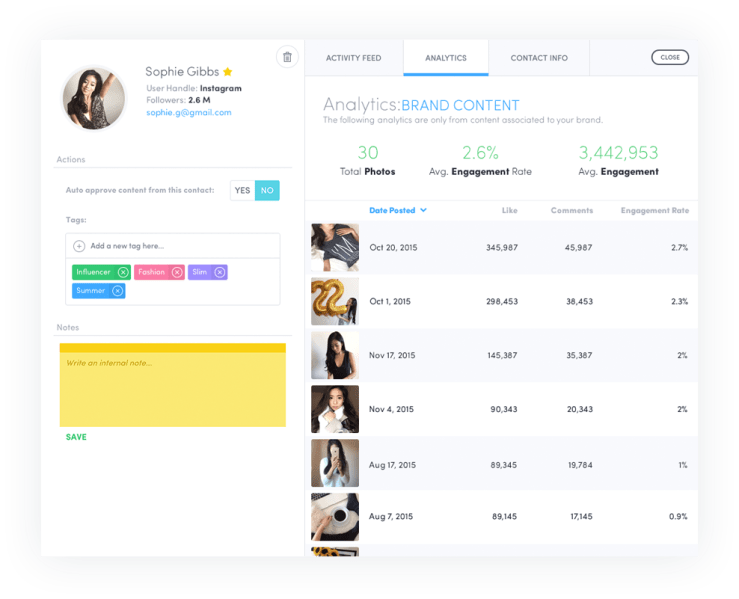Click the 2.6% average engagement rate
This screenshot has height=599, width=739.
[480, 153]
